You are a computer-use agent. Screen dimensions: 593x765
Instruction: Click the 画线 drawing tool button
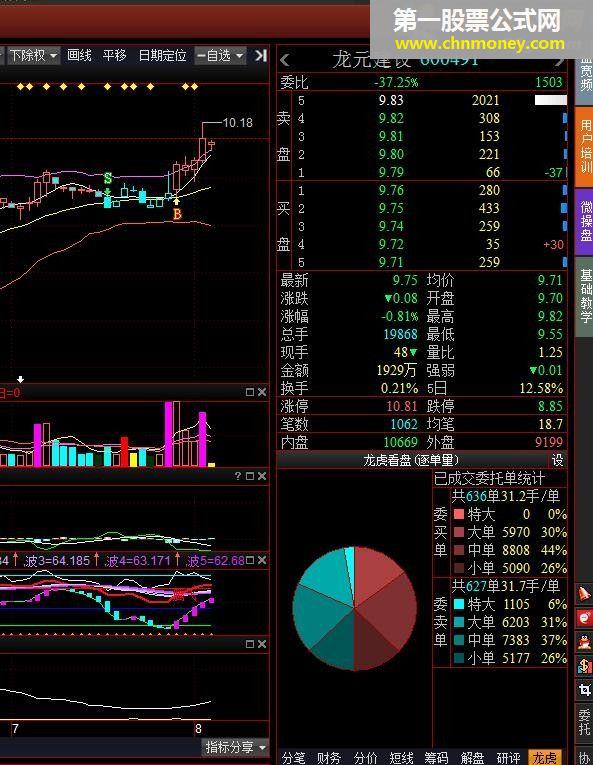click(x=79, y=56)
